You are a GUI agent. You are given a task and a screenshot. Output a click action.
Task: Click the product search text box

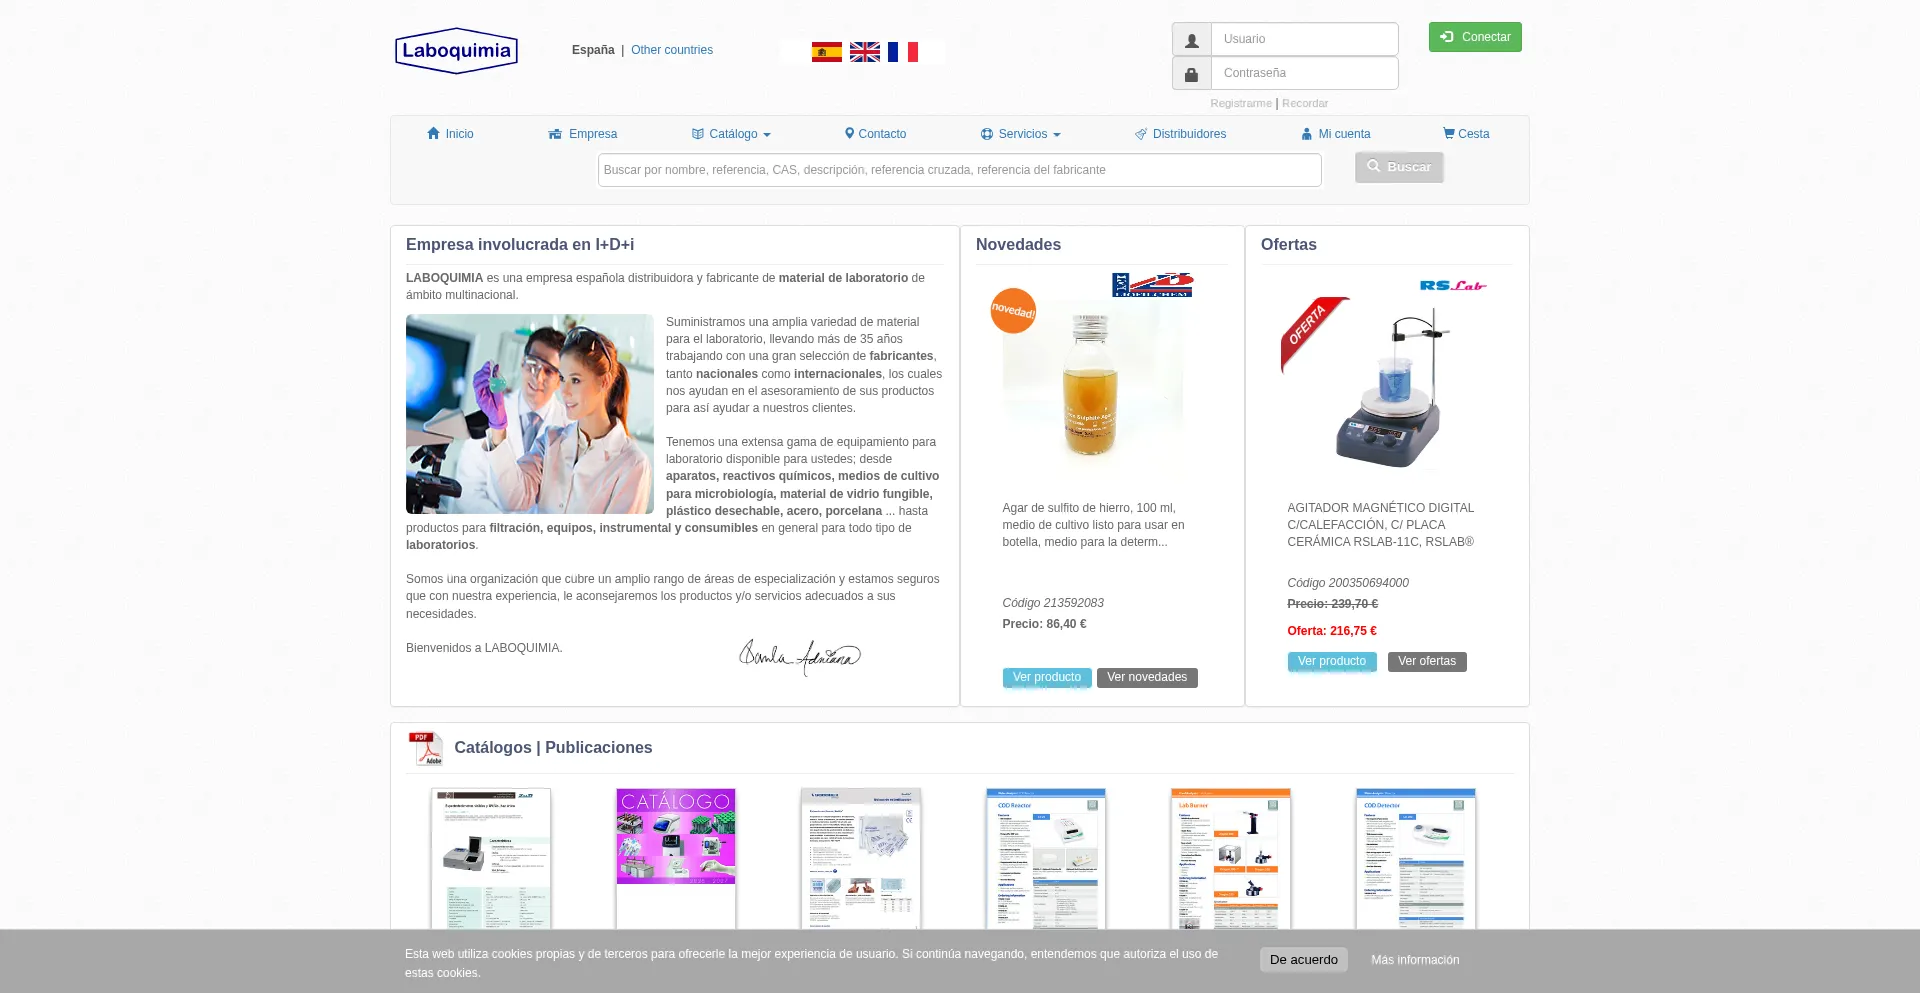[x=960, y=170]
